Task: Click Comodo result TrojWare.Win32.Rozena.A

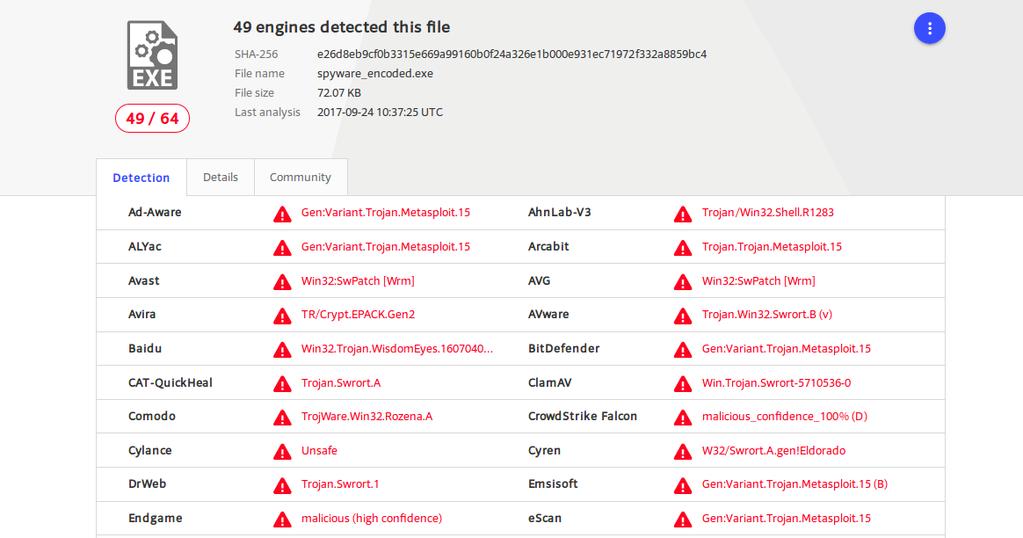Action: 367,416
